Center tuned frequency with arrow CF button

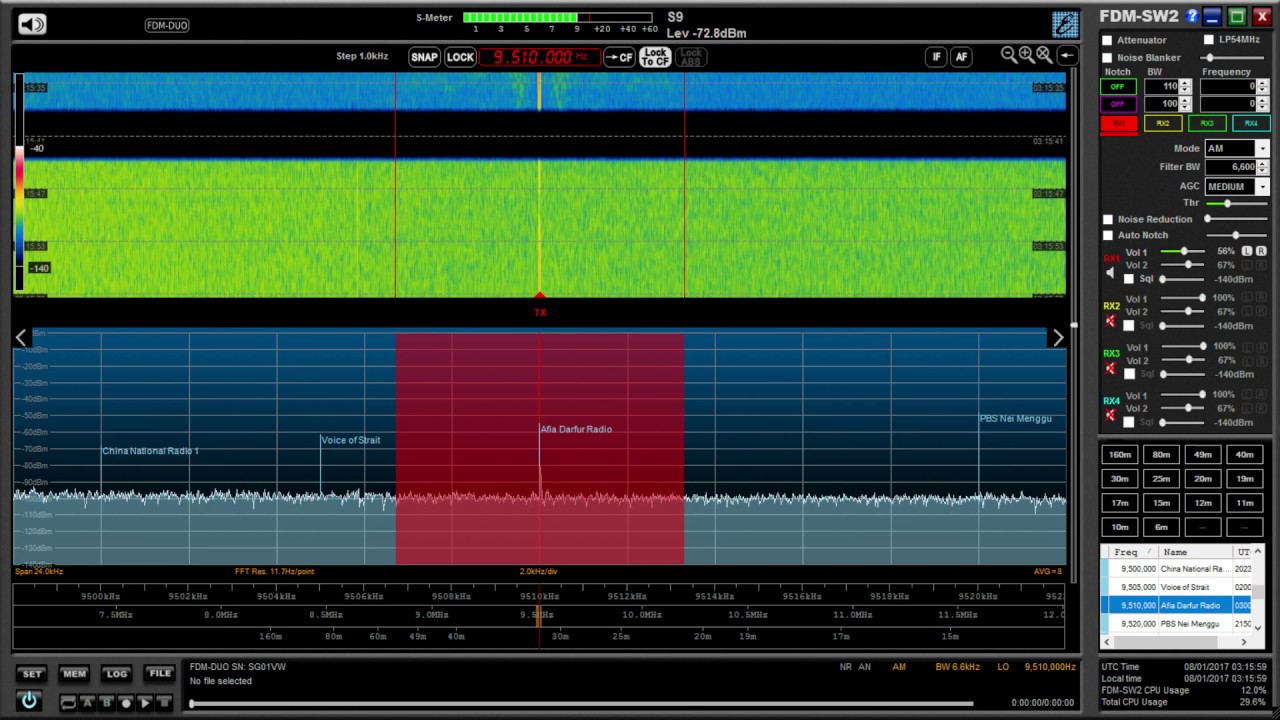tap(619, 57)
